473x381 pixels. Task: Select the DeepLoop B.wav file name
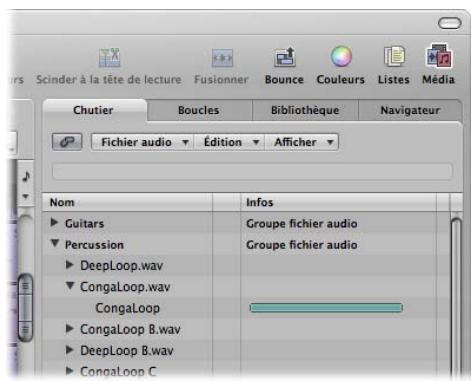point(127,351)
